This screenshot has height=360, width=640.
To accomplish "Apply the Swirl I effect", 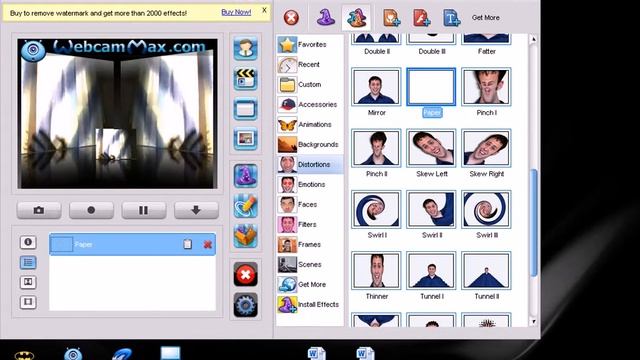I will tap(376, 209).
